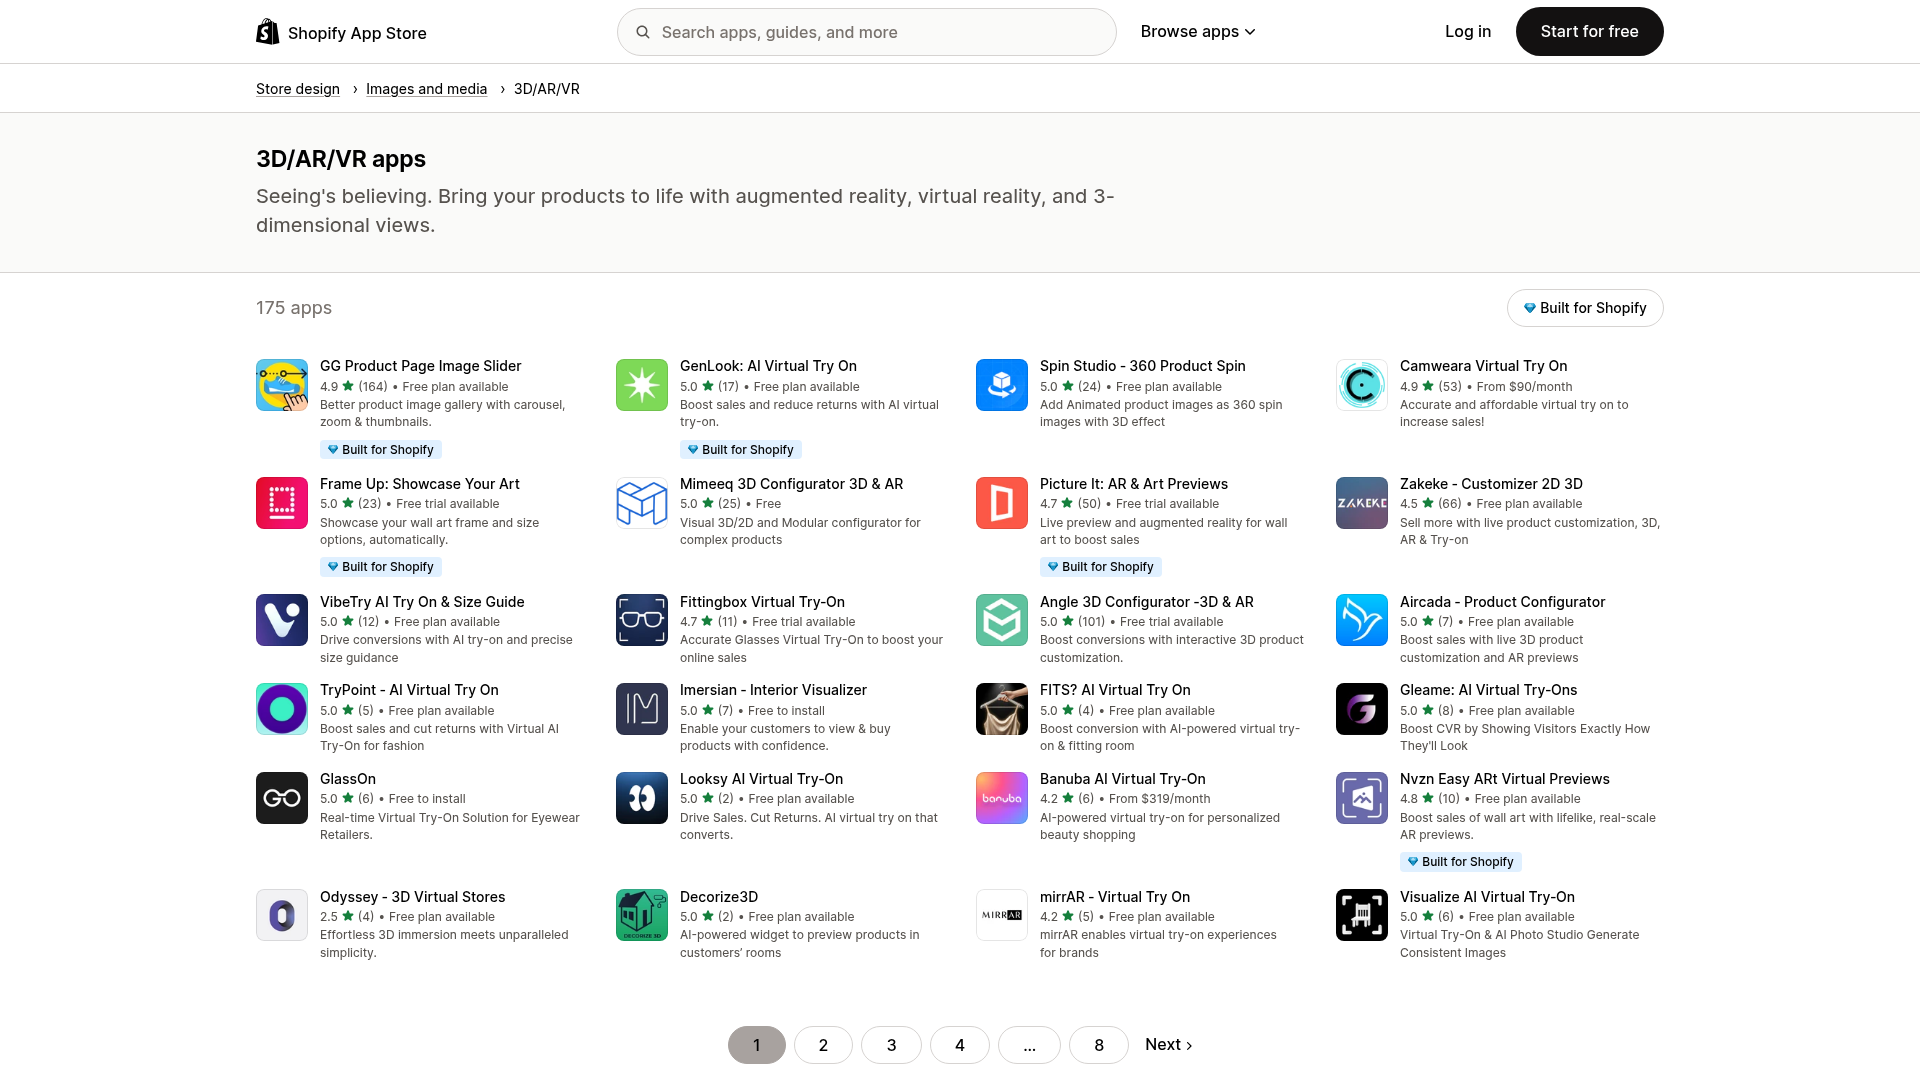Open Imersian - Interior Visualizer title
The height and width of the screenshot is (1080, 1920).
coord(773,690)
